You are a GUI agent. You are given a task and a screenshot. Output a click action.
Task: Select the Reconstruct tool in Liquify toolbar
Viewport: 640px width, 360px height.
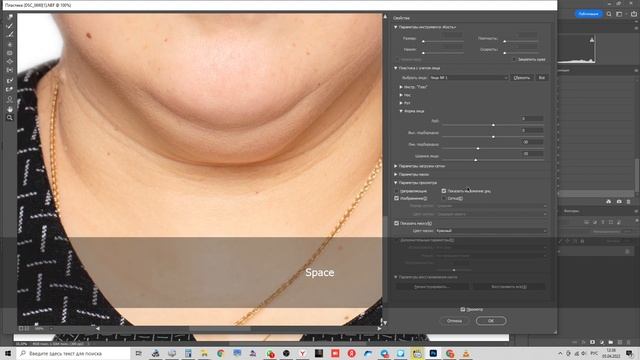click(x=10, y=26)
